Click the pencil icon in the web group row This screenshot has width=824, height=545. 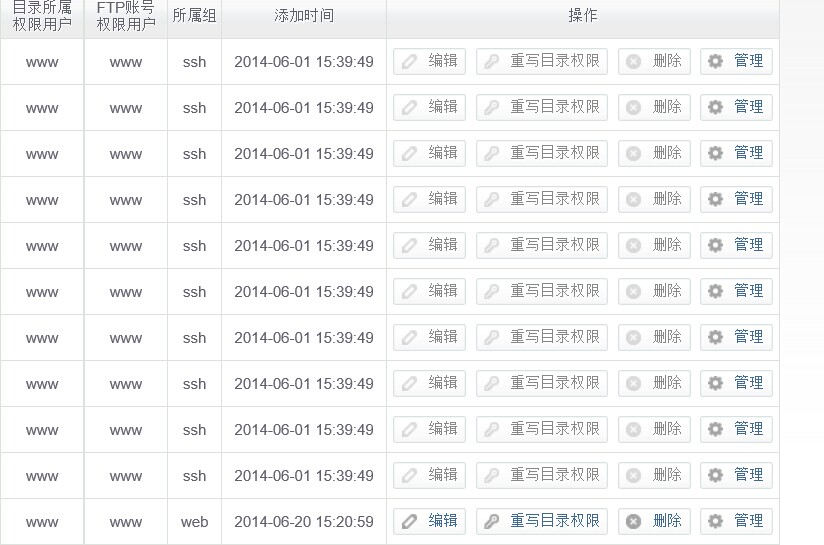tap(409, 521)
